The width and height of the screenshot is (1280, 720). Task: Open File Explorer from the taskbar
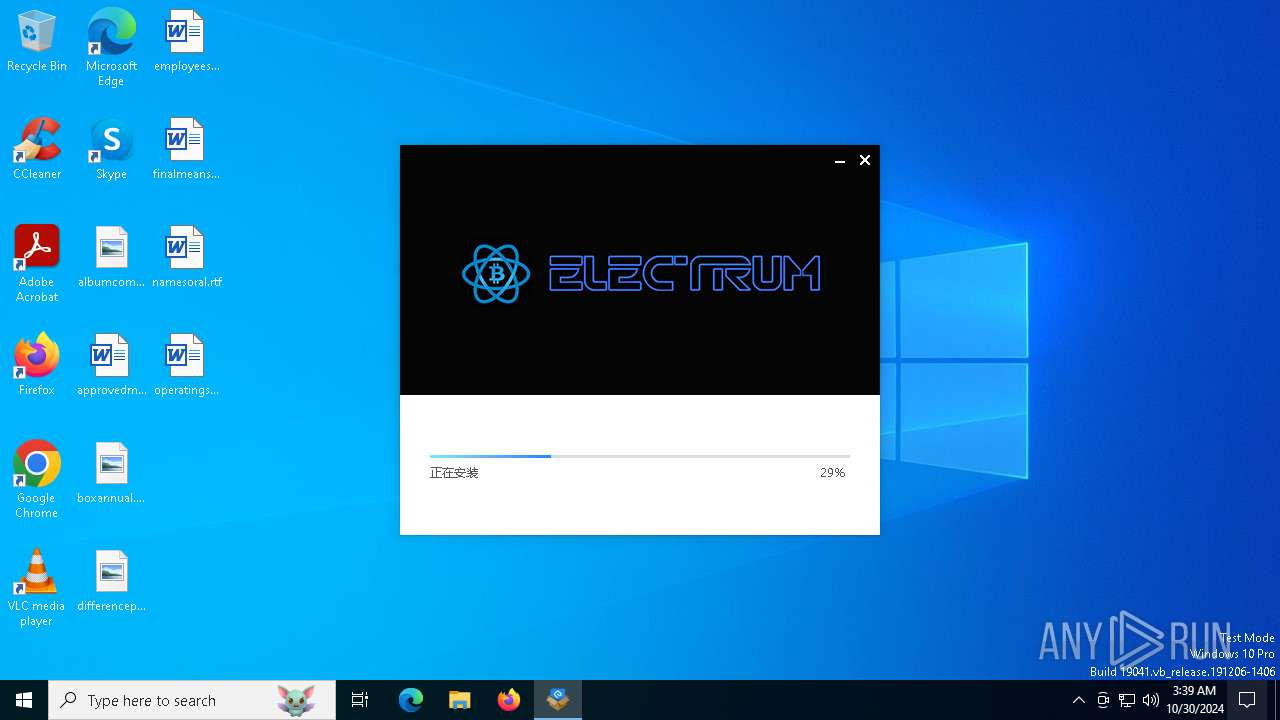459,700
